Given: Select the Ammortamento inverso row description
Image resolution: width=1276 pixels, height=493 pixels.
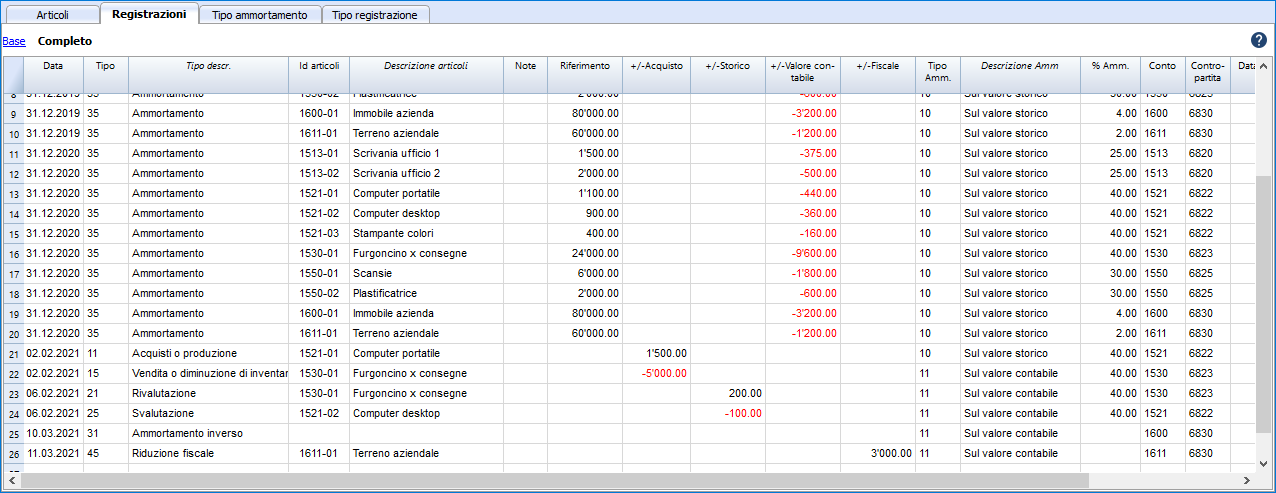Looking at the screenshot, I should click(208, 434).
